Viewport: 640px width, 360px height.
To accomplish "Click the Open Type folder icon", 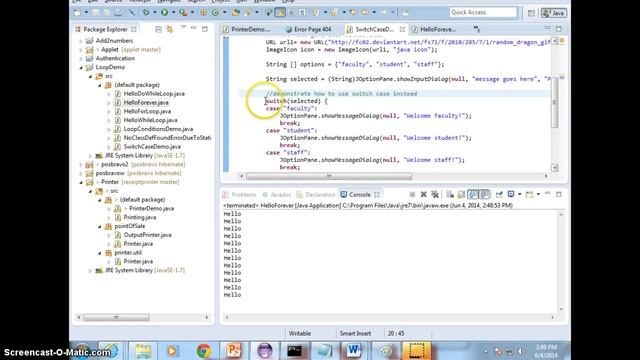I will pos(236,13).
